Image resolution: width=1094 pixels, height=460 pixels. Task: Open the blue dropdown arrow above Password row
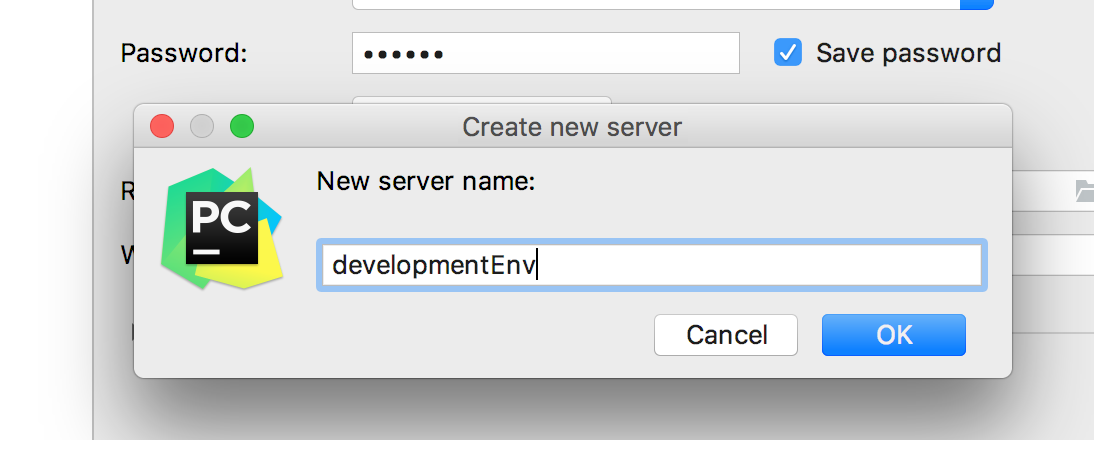tap(976, 4)
